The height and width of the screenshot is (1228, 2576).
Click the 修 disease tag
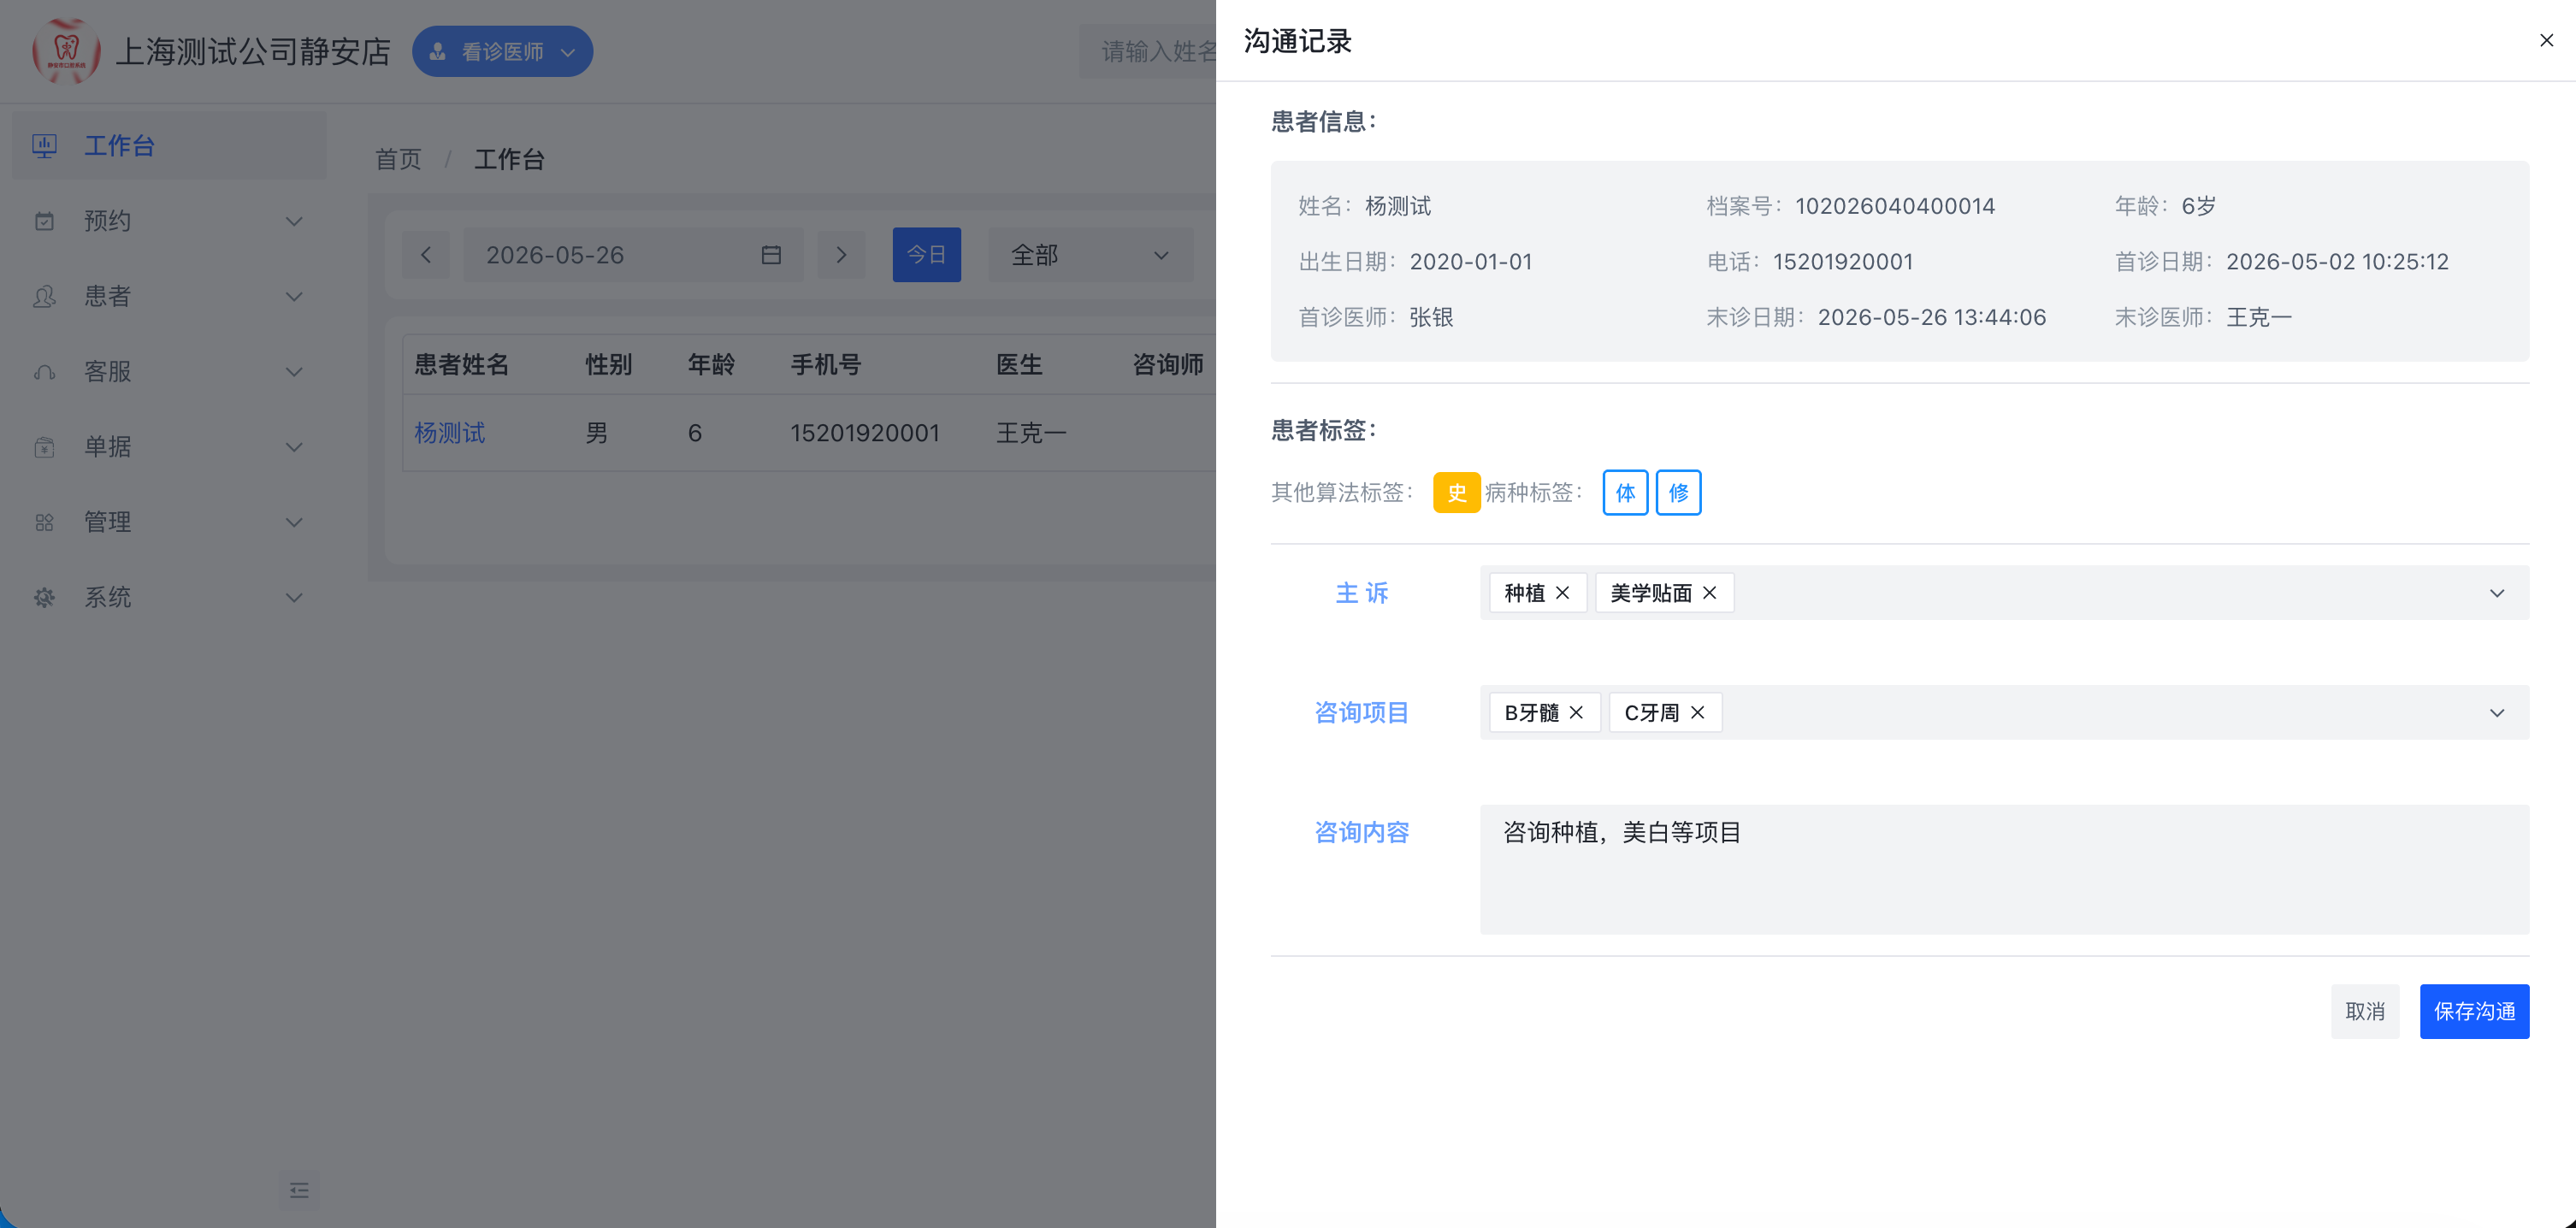1678,492
